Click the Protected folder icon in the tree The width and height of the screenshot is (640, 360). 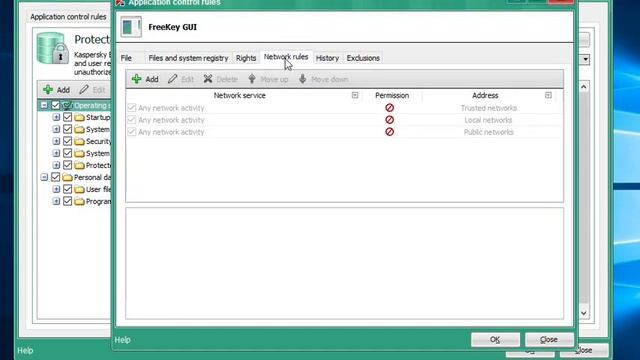point(80,166)
